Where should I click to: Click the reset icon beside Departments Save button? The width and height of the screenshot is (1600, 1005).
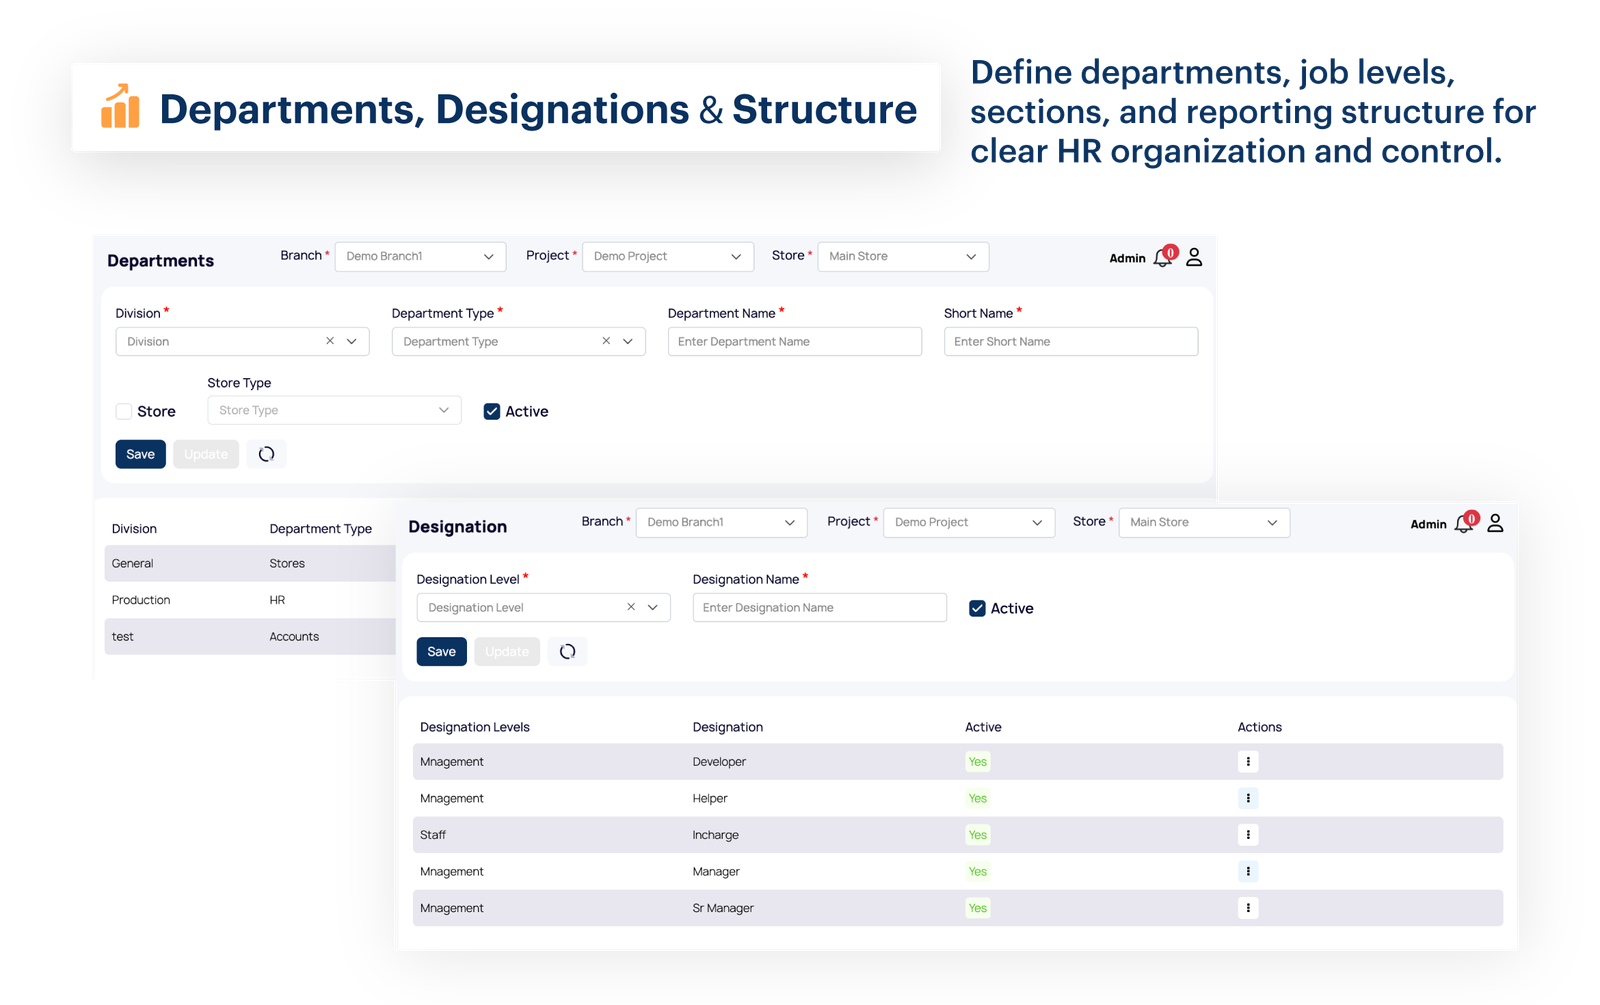(x=265, y=453)
